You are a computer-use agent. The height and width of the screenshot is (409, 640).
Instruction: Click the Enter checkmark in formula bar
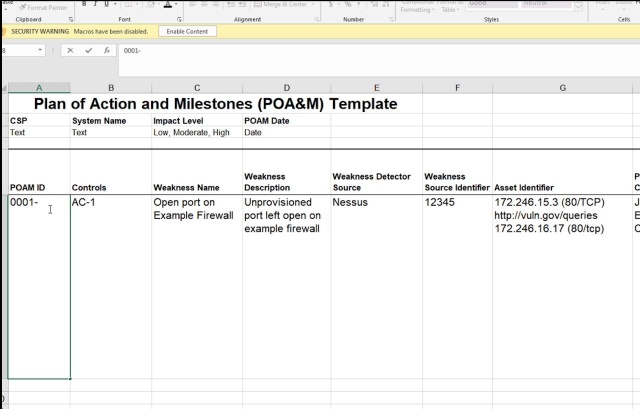(x=88, y=50)
